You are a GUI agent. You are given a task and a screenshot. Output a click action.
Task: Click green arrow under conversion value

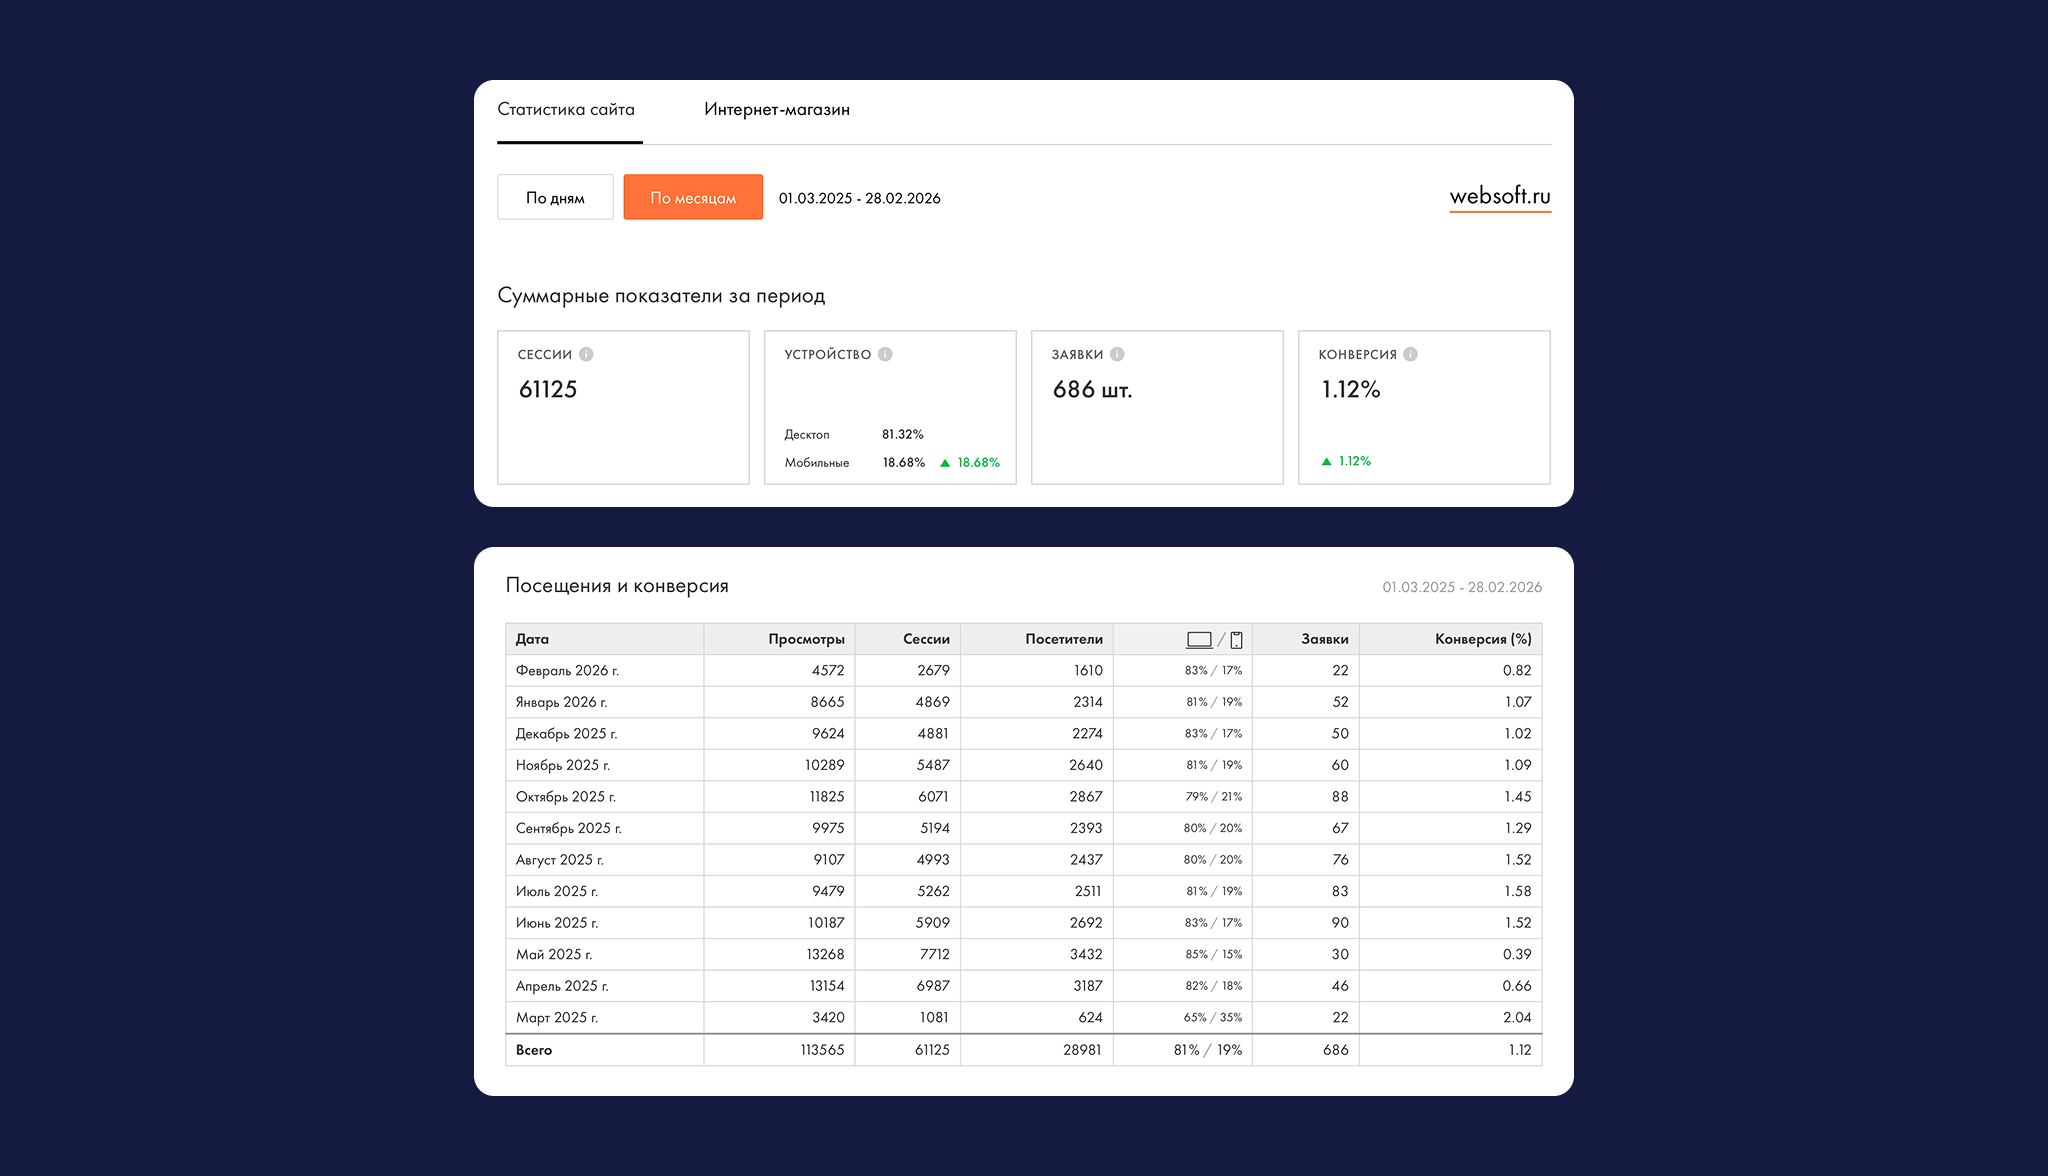point(1326,461)
